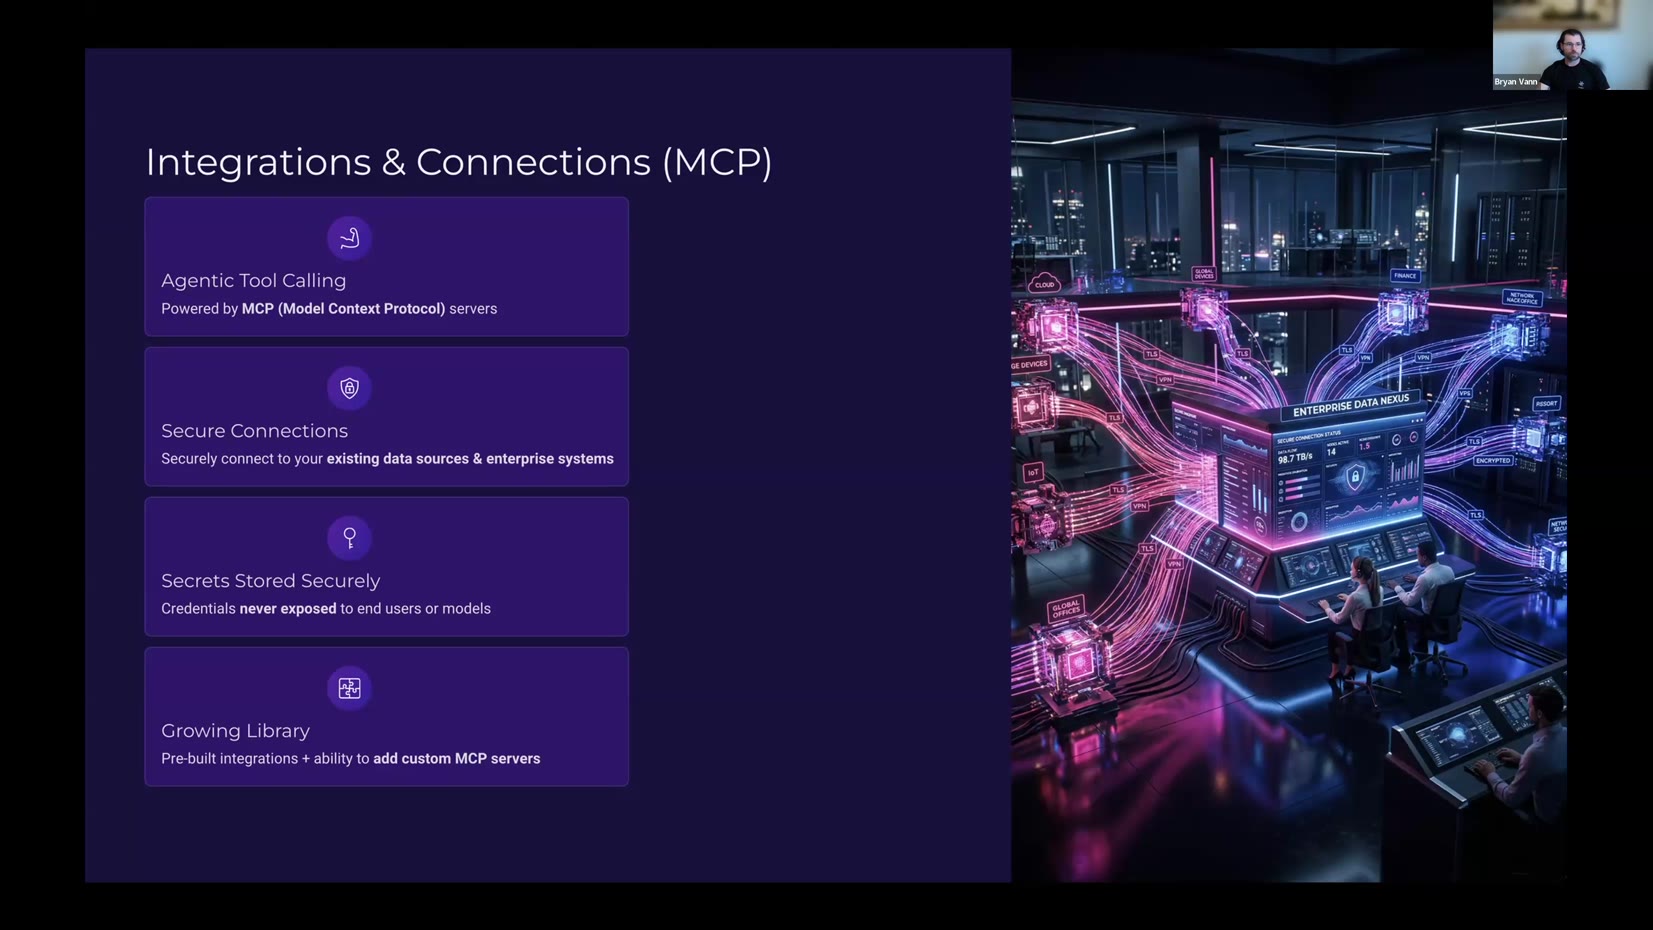Enable the ENCRYPTED badge on the right side
The height and width of the screenshot is (930, 1653).
(x=1493, y=460)
